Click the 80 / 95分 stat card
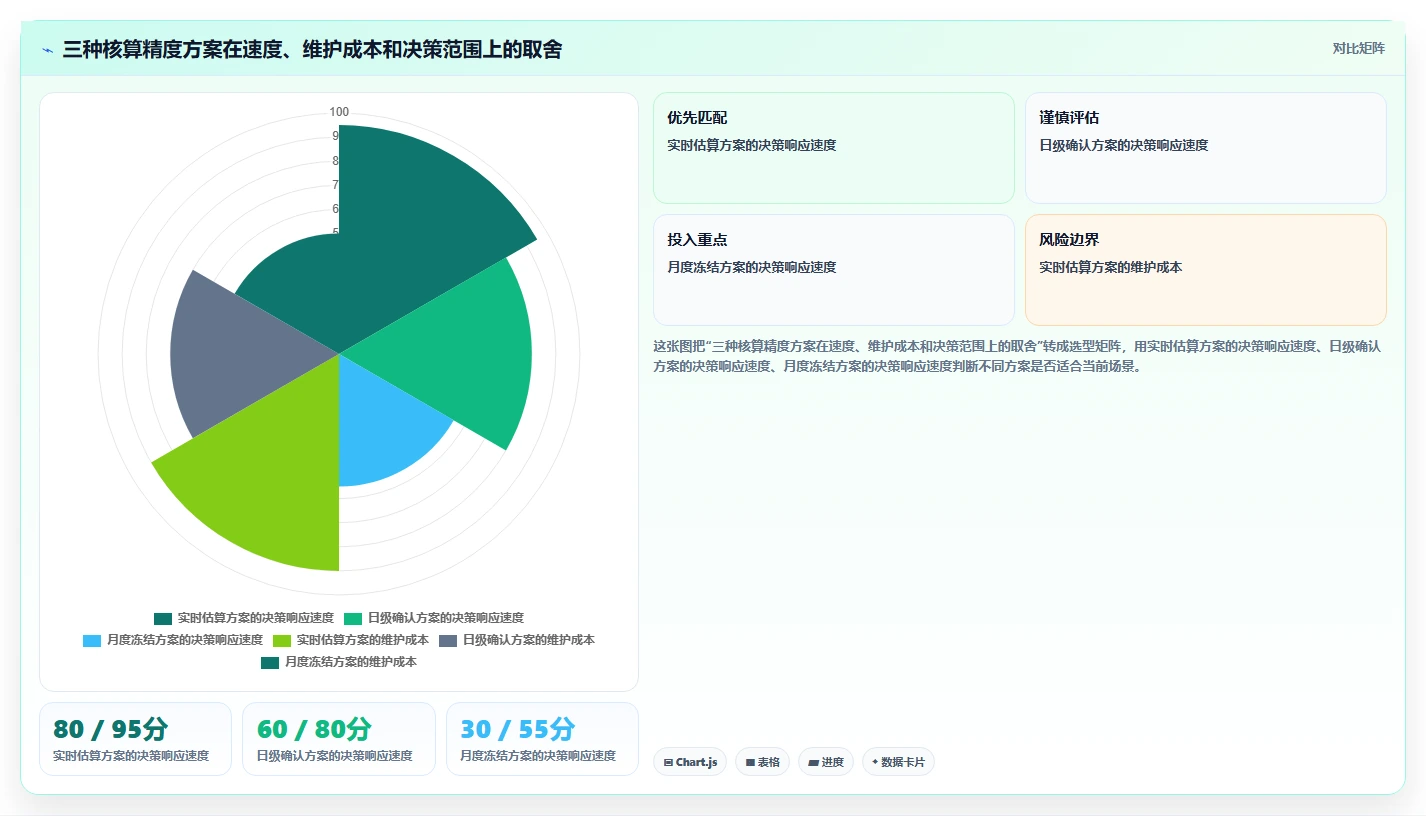Screen dimensions: 1426x816 click(x=135, y=739)
